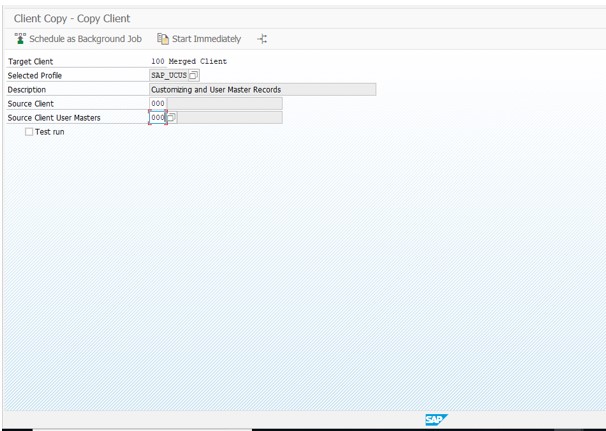606x431 pixels.
Task: Click the '100 Merged Client' text
Action: tap(189, 61)
